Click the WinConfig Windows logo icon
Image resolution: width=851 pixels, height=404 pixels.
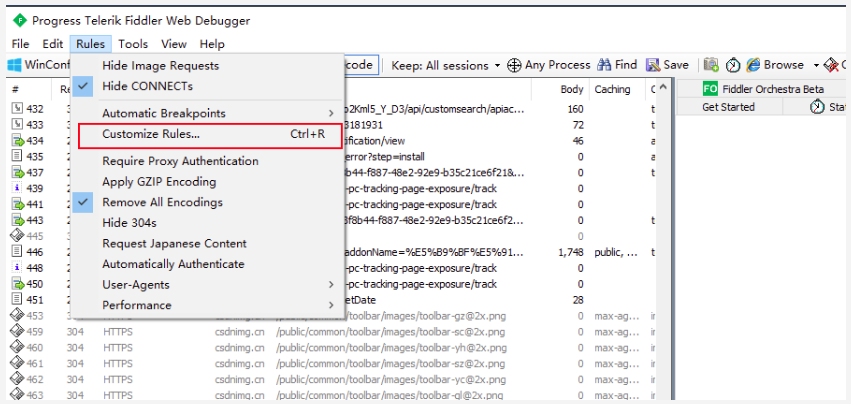[x=14, y=65]
